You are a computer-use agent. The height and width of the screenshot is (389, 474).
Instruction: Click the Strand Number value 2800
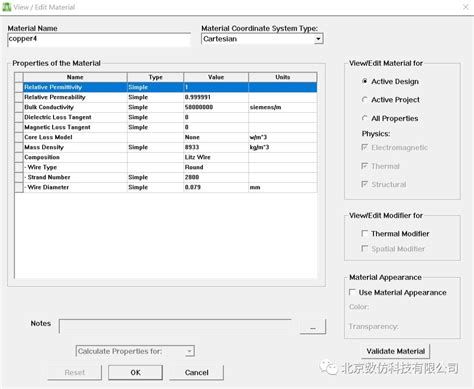pyautogui.click(x=216, y=177)
